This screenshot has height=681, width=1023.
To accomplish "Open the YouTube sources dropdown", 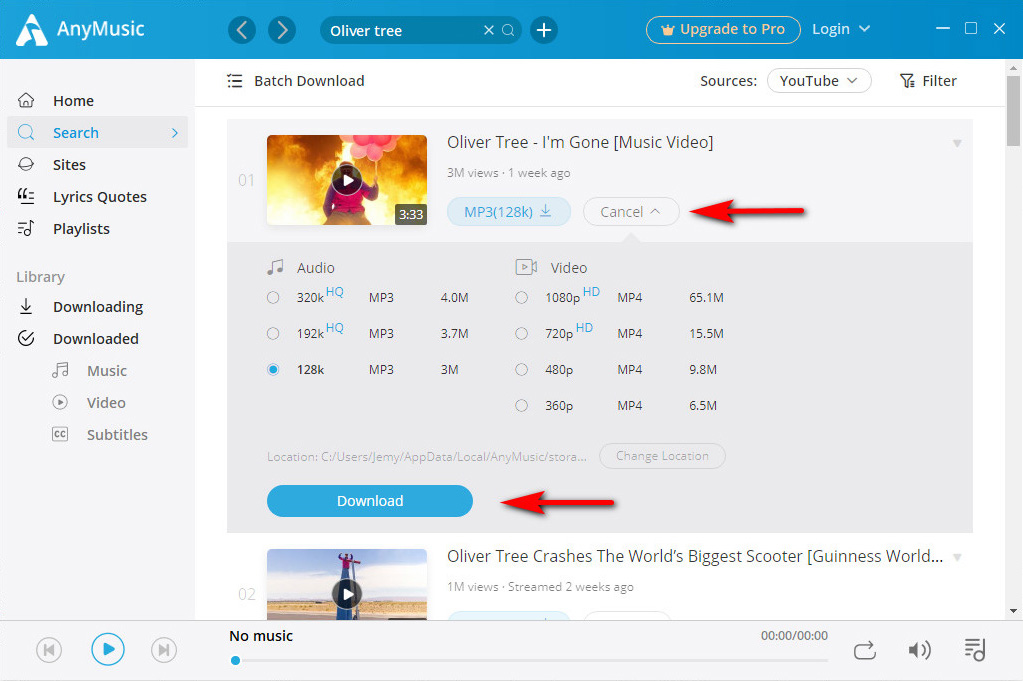I will 819,81.
